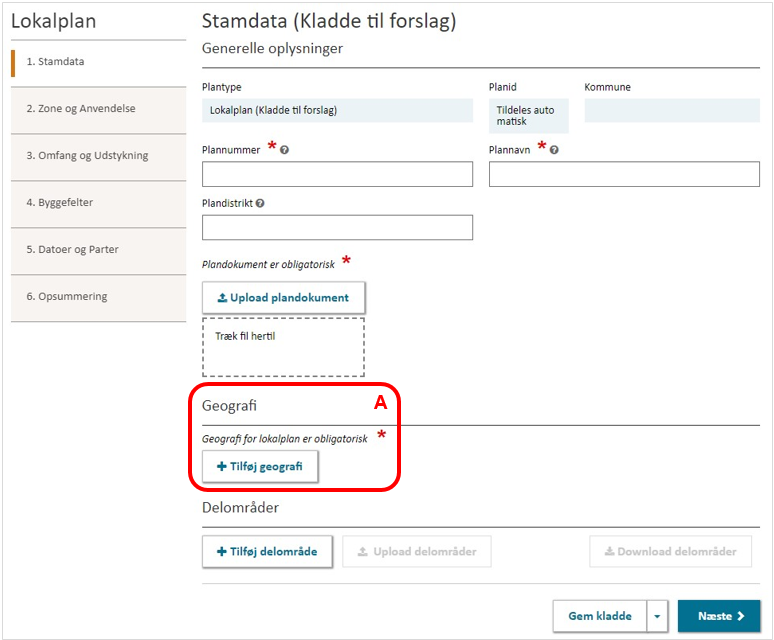Click help icon beside Plannavn label
774x640 pixels.
pos(554,150)
